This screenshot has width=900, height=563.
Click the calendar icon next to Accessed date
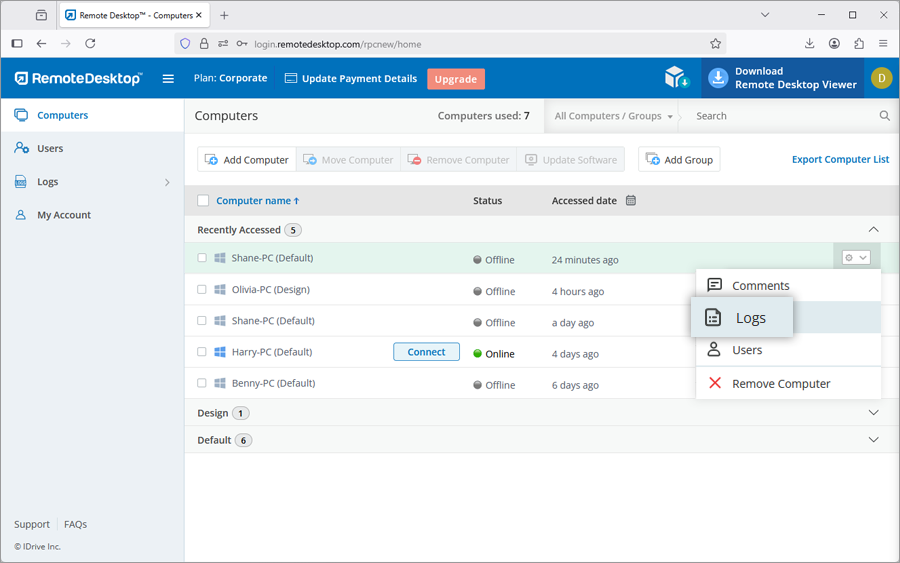coord(631,201)
